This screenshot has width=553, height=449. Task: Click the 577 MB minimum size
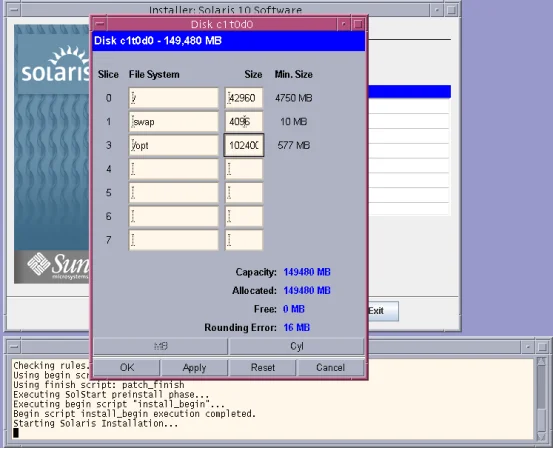tap(293, 145)
